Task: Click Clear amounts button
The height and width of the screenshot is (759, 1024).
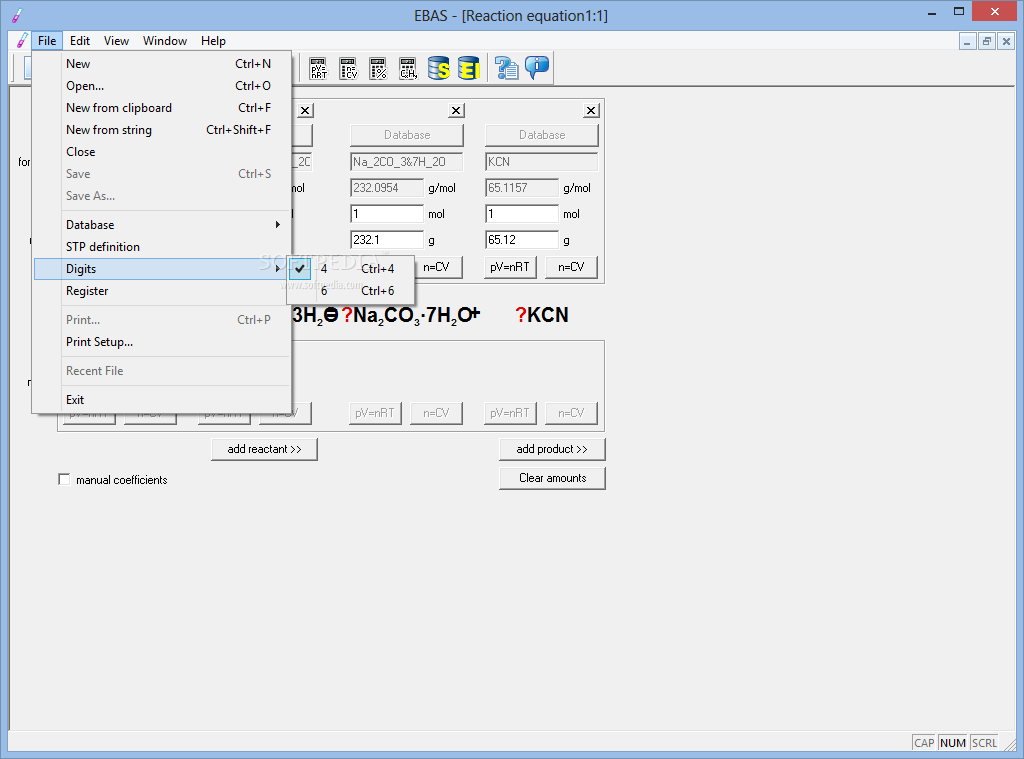Action: (552, 478)
